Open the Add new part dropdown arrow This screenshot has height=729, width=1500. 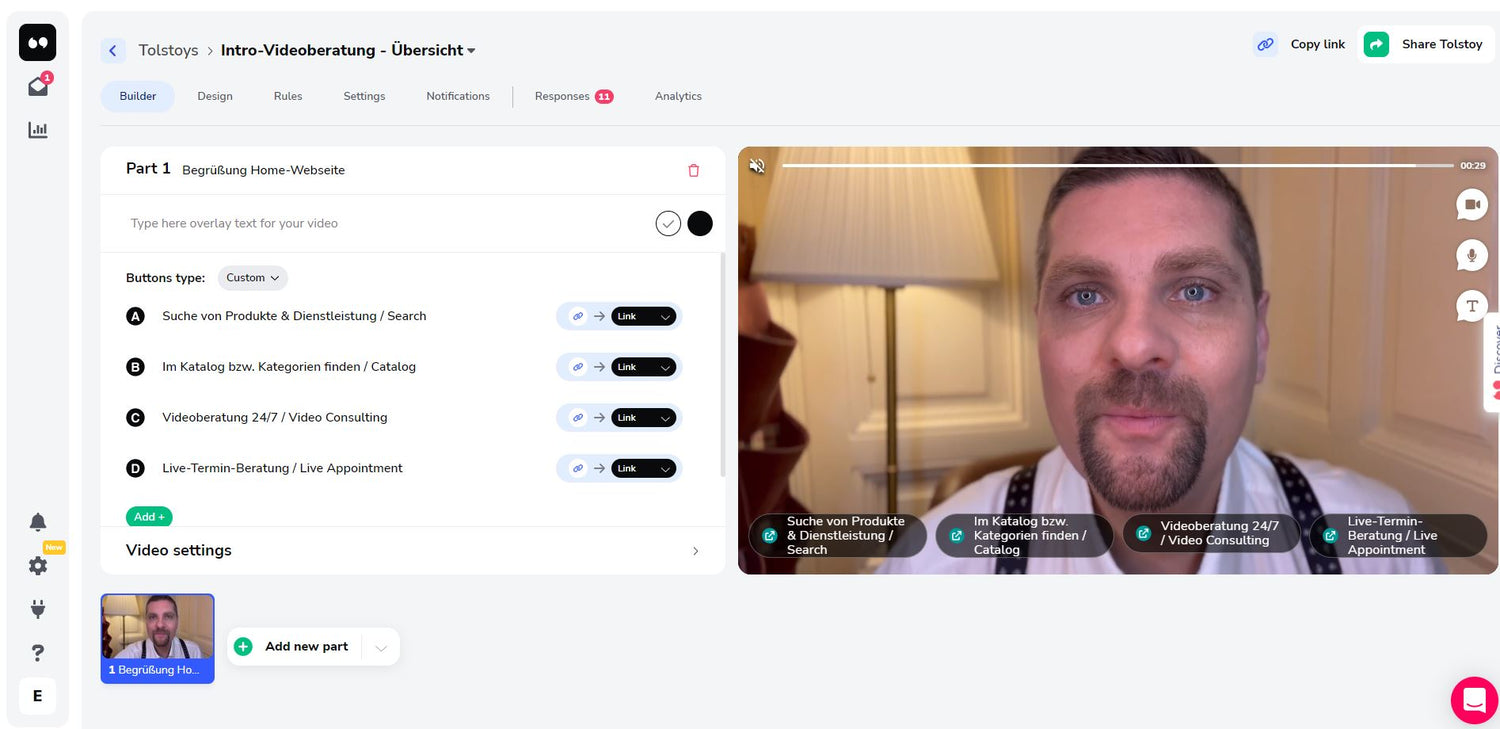click(381, 648)
